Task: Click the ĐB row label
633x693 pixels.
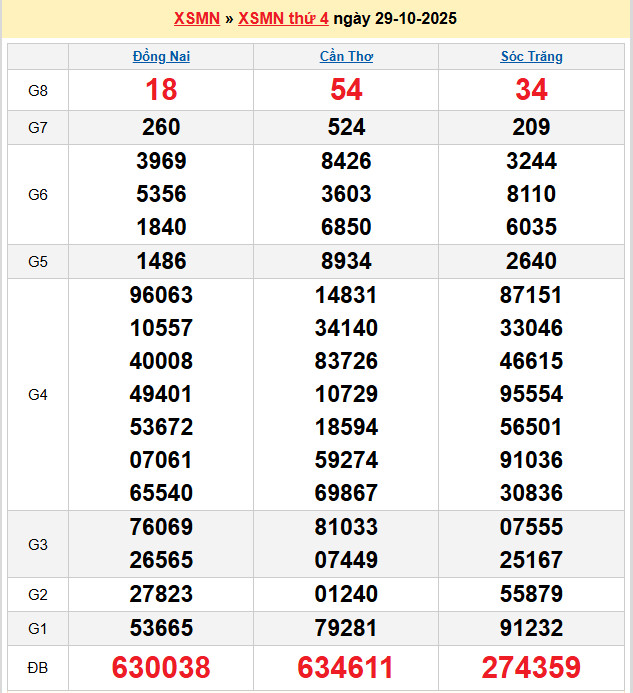Action: coord(37,668)
